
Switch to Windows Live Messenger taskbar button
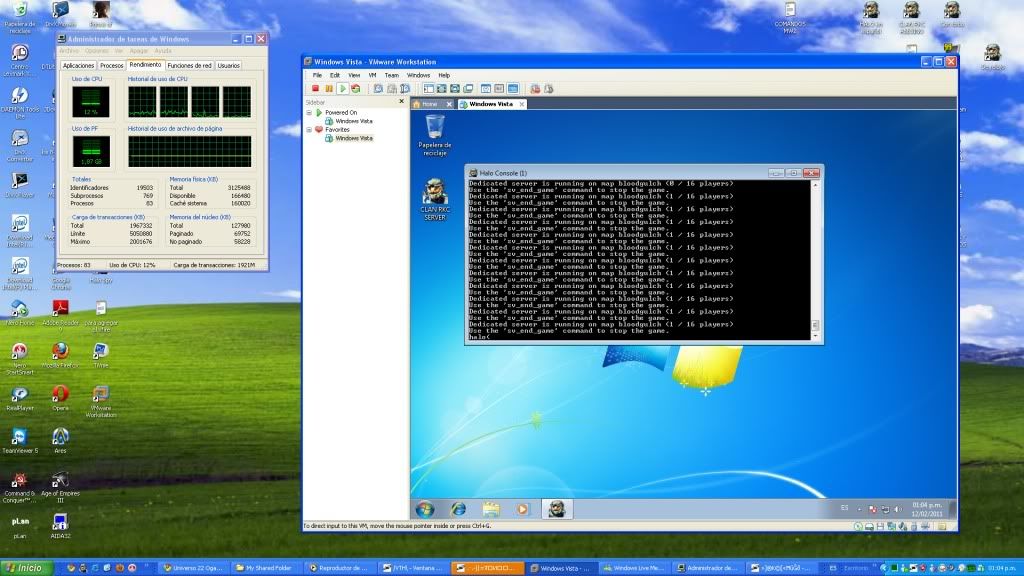633,568
